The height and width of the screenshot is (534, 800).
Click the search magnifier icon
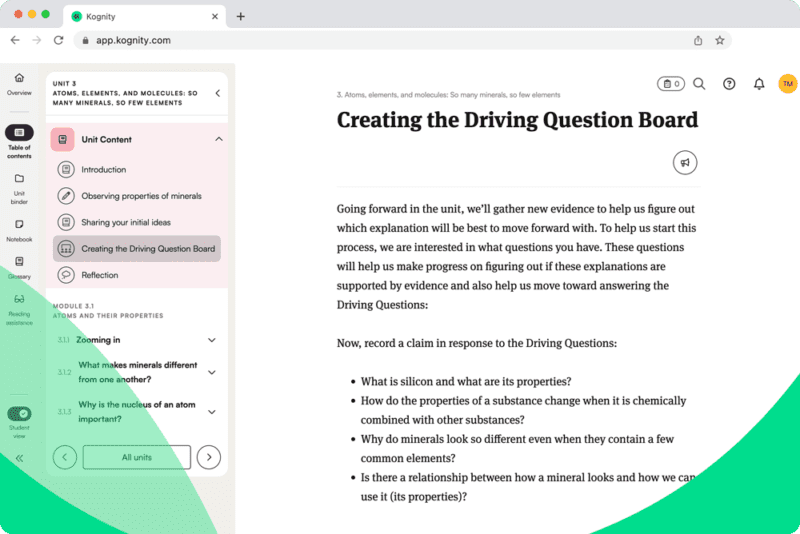[x=699, y=84]
